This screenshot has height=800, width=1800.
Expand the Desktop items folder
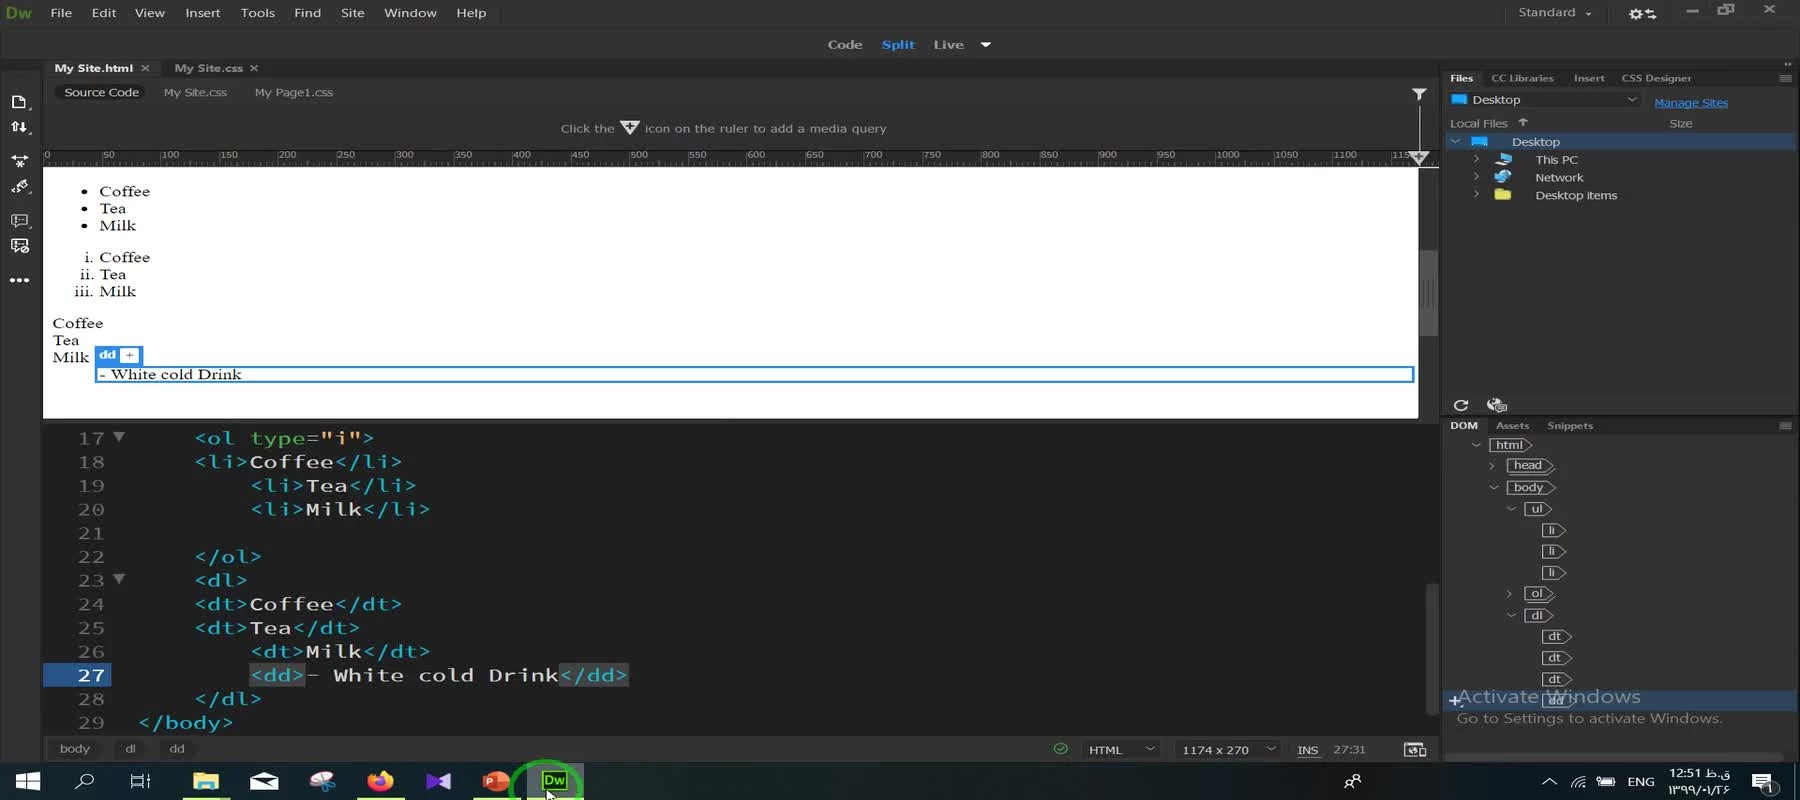[x=1476, y=195]
